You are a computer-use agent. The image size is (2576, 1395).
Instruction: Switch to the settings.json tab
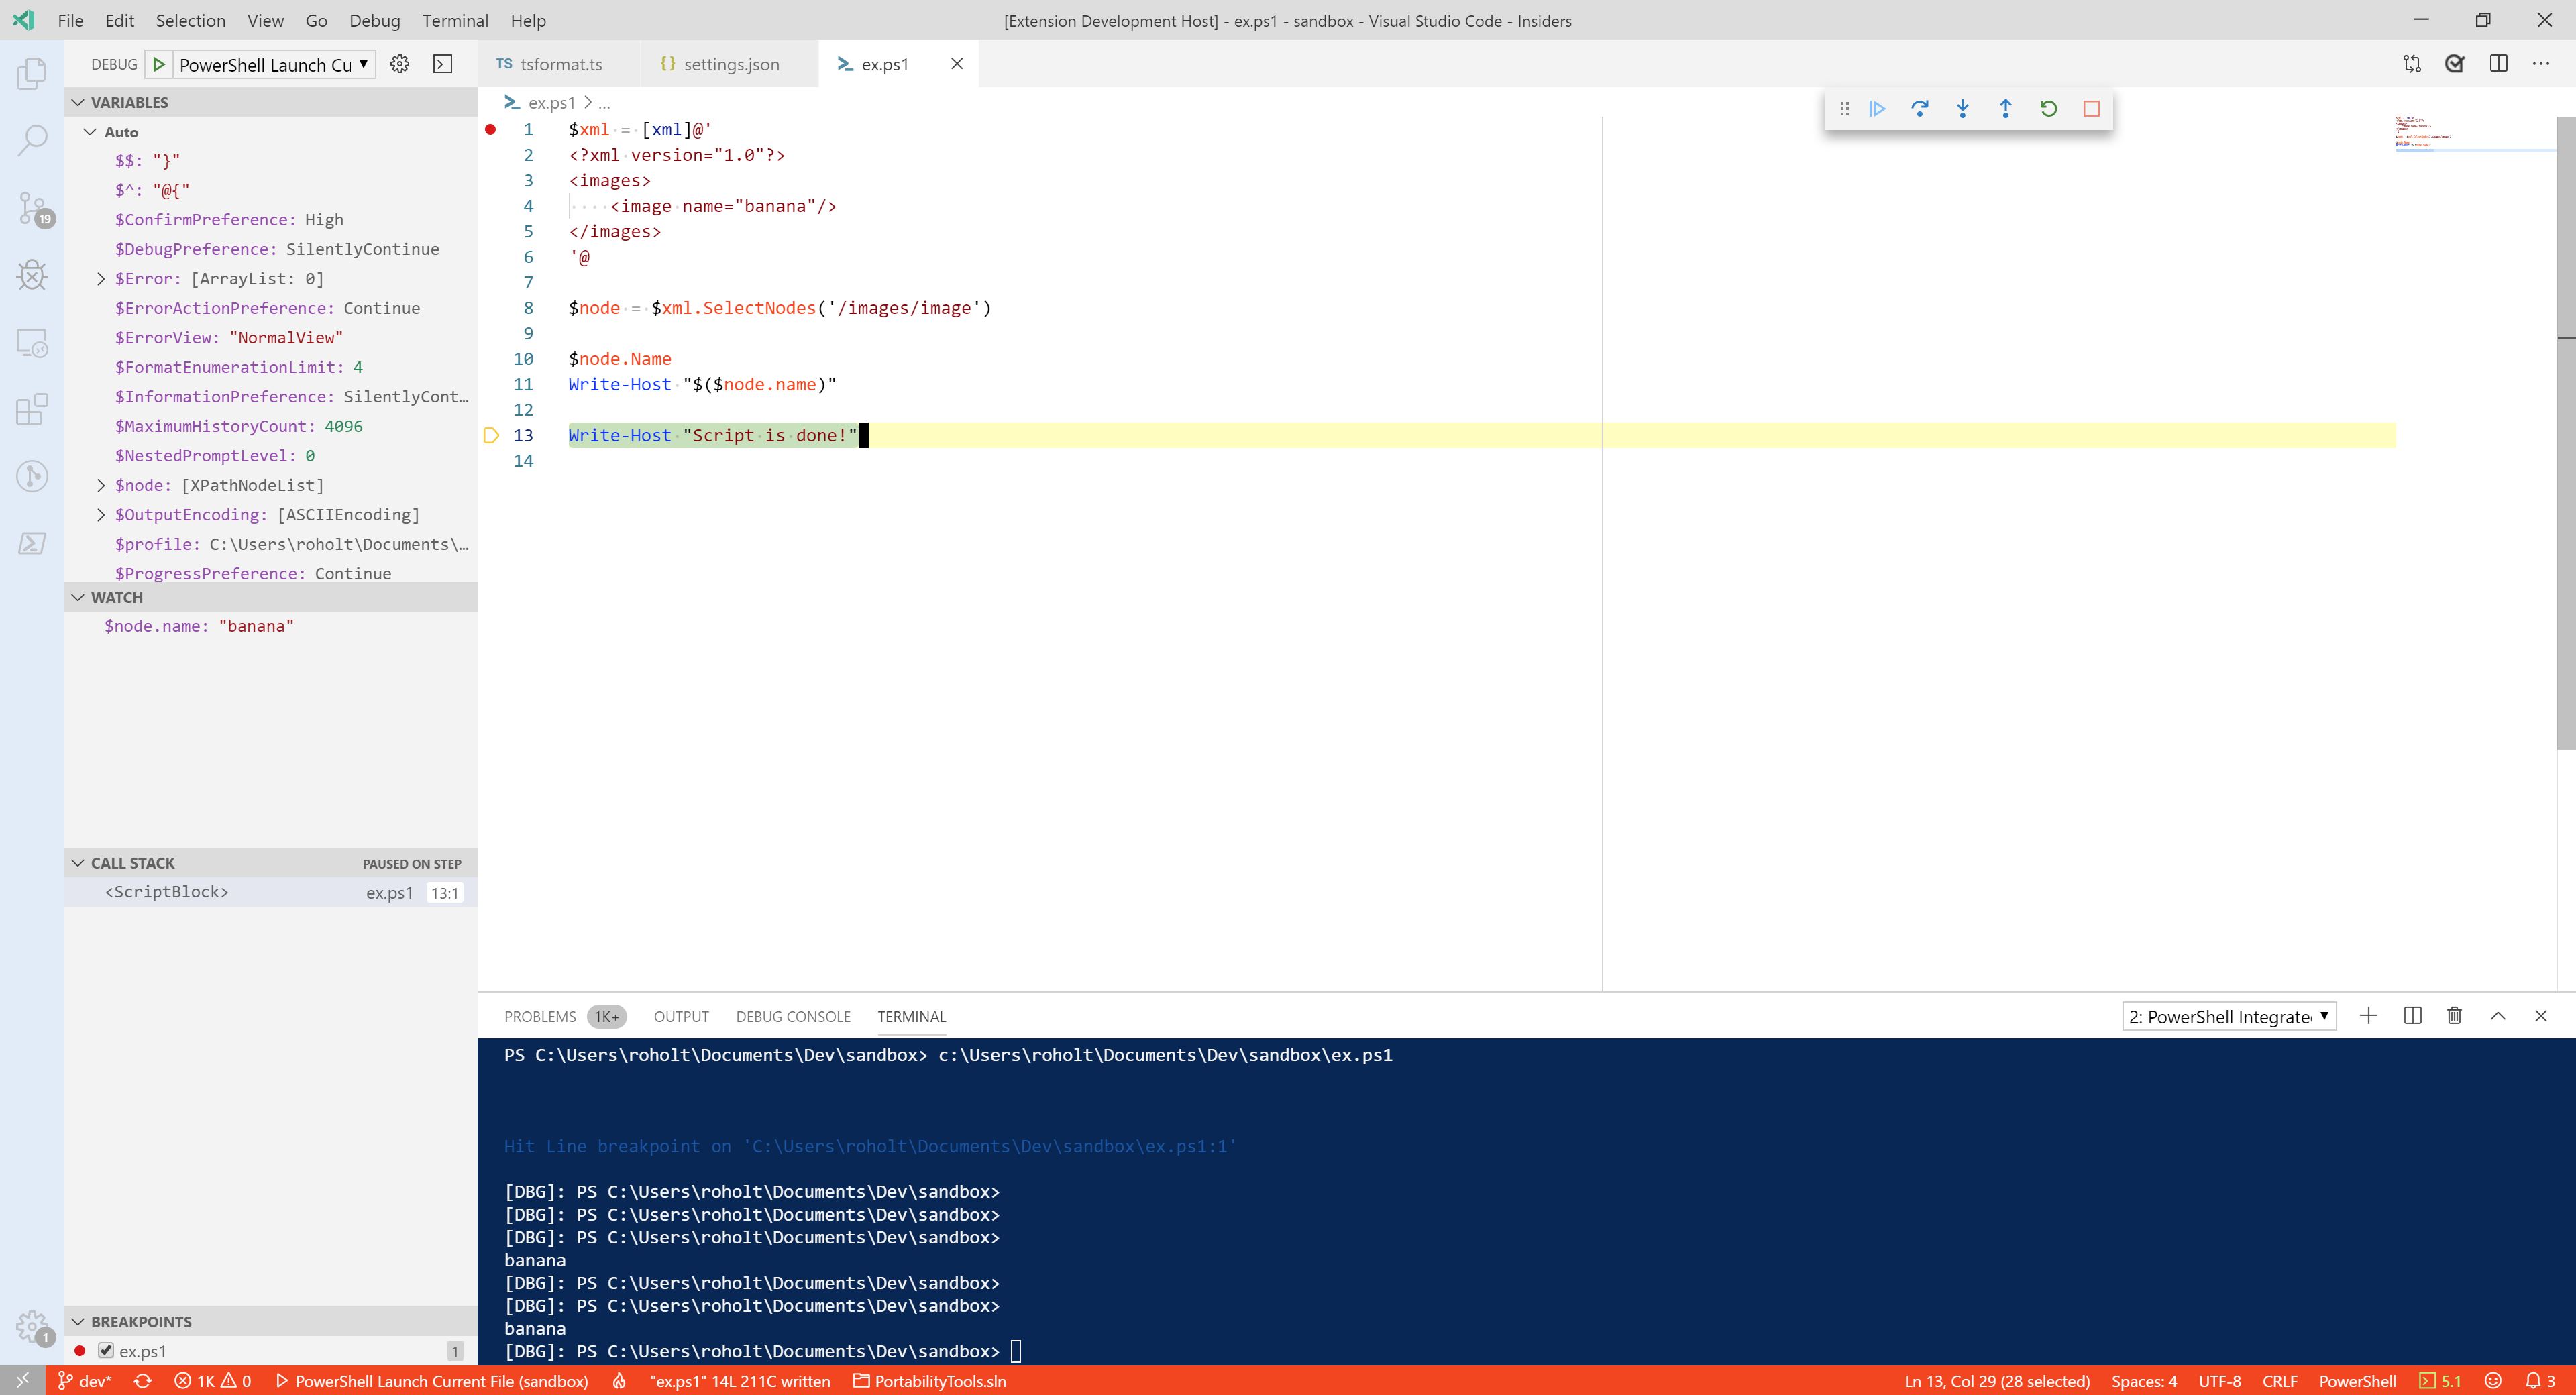click(731, 63)
